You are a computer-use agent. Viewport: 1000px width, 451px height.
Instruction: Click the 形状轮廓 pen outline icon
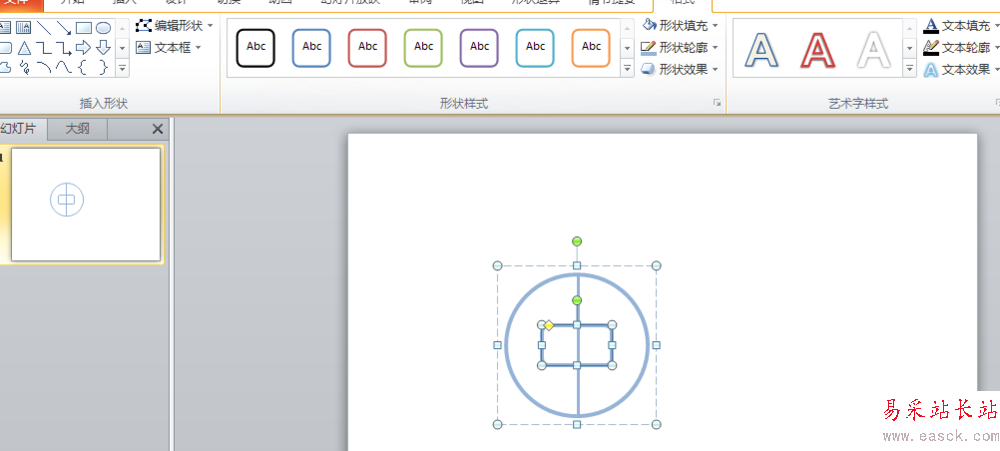[649, 47]
